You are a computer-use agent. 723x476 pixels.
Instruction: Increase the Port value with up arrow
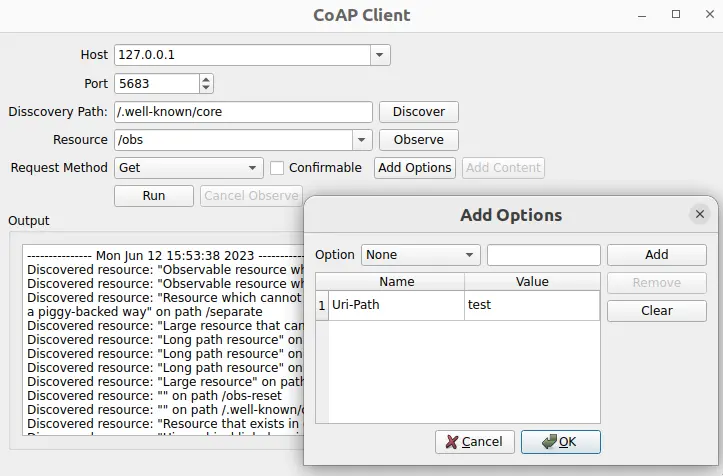click(206, 80)
